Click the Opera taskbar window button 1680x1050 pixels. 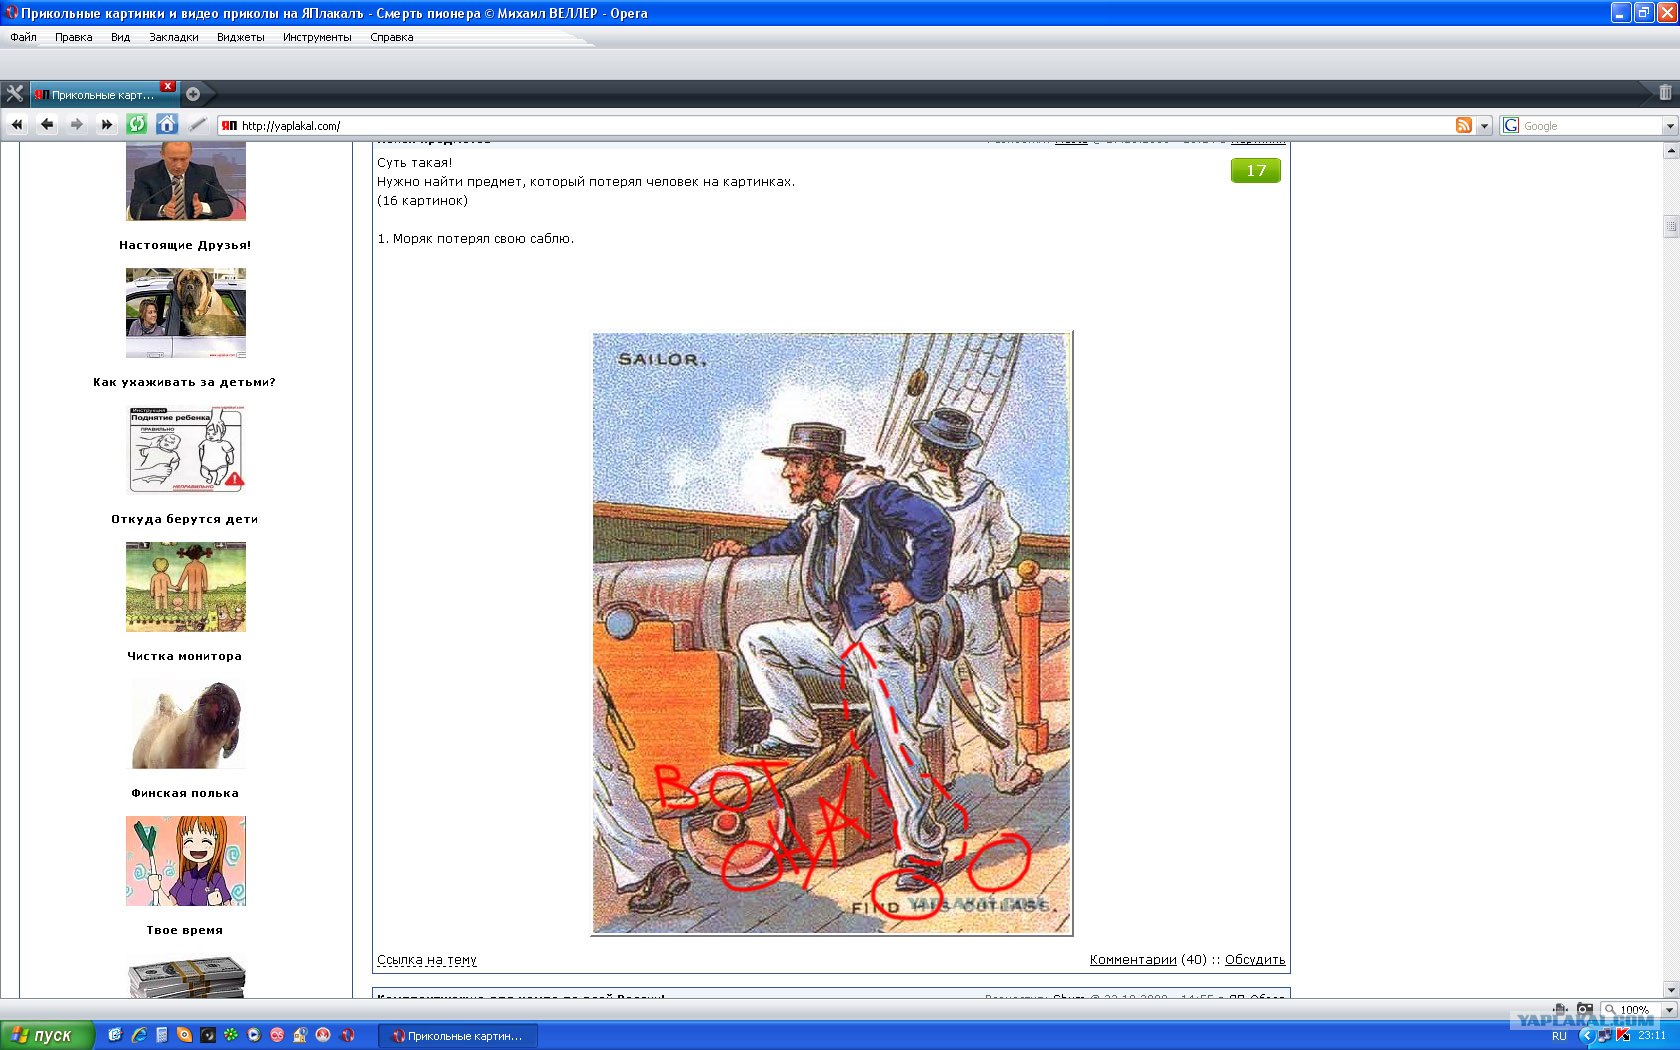(x=459, y=1036)
